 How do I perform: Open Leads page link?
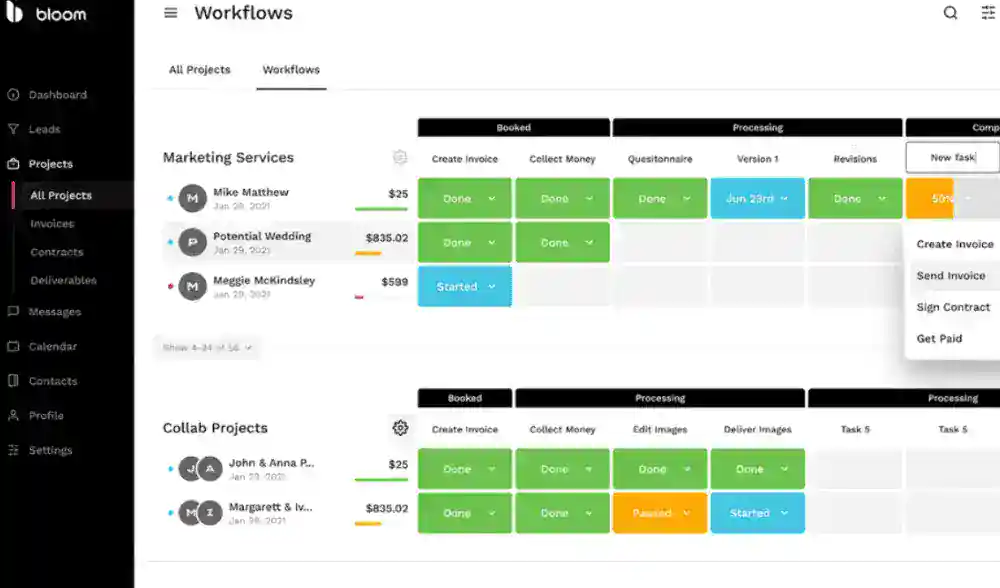coord(44,129)
